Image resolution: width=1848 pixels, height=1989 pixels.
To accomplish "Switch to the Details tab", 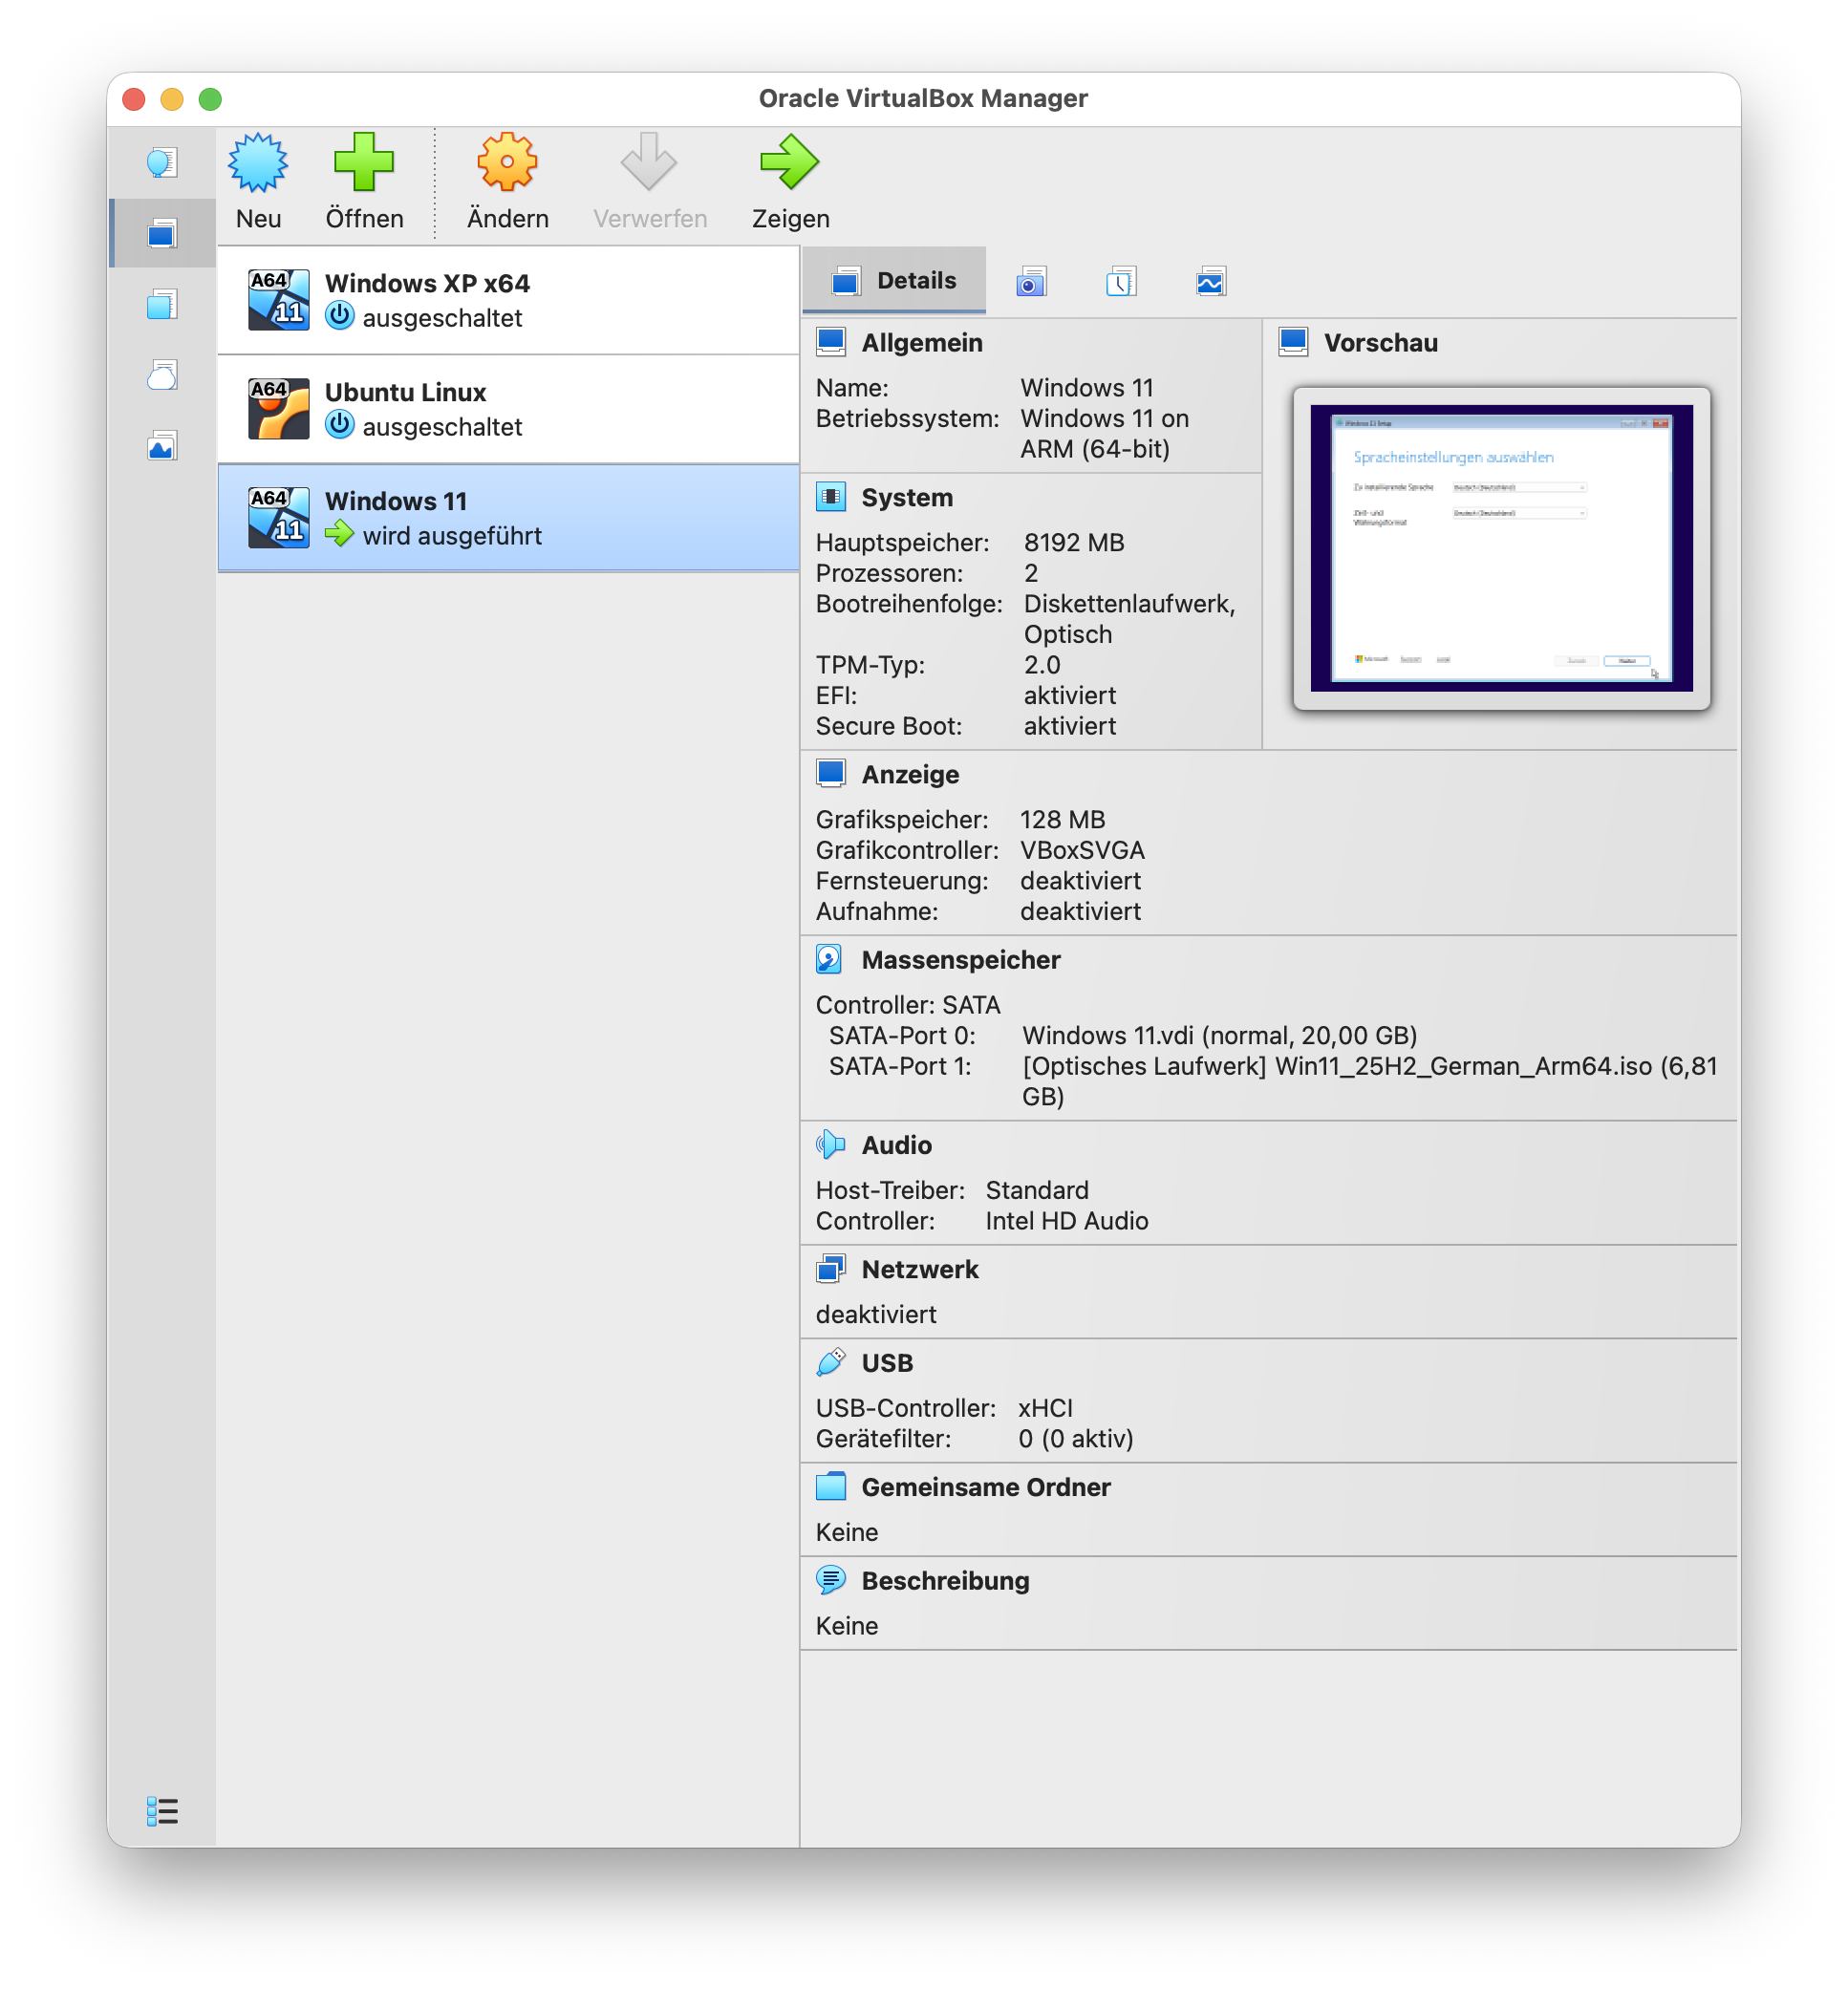I will [x=894, y=280].
